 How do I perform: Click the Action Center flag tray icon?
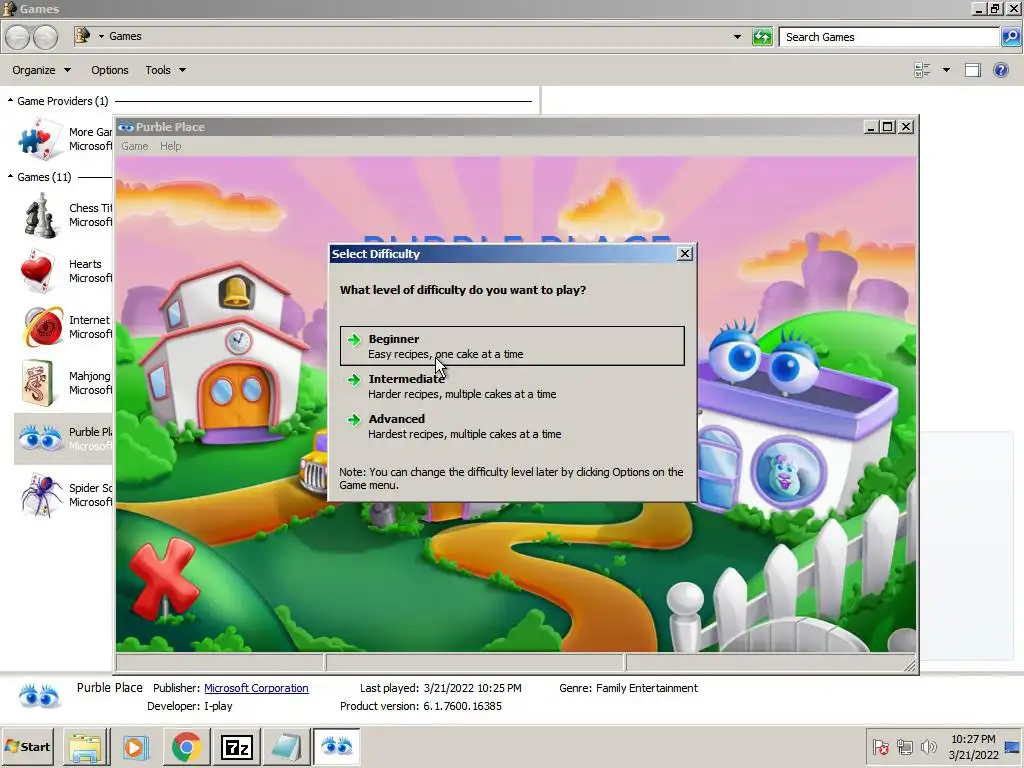(880, 746)
